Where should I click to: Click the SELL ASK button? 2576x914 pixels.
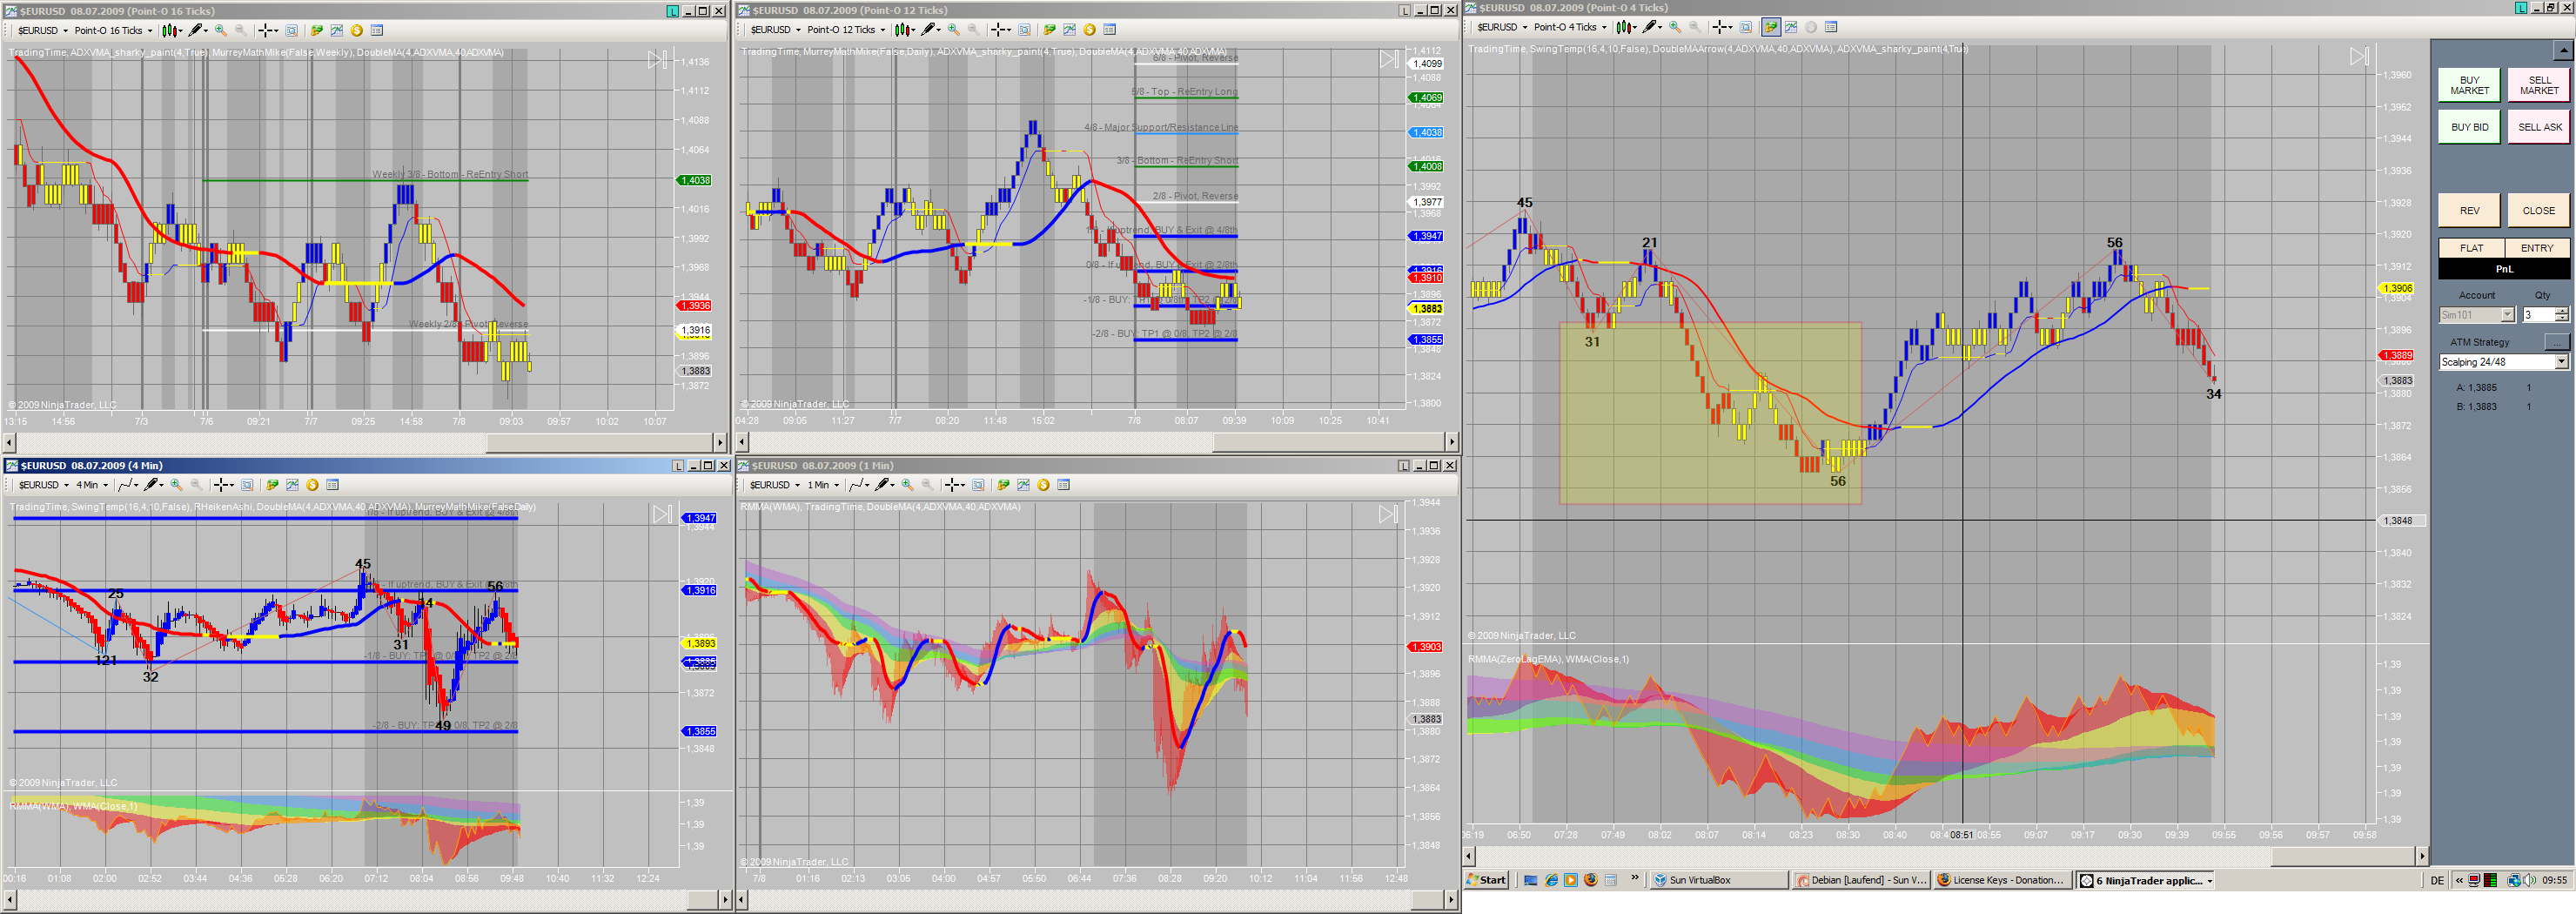[x=2539, y=127]
